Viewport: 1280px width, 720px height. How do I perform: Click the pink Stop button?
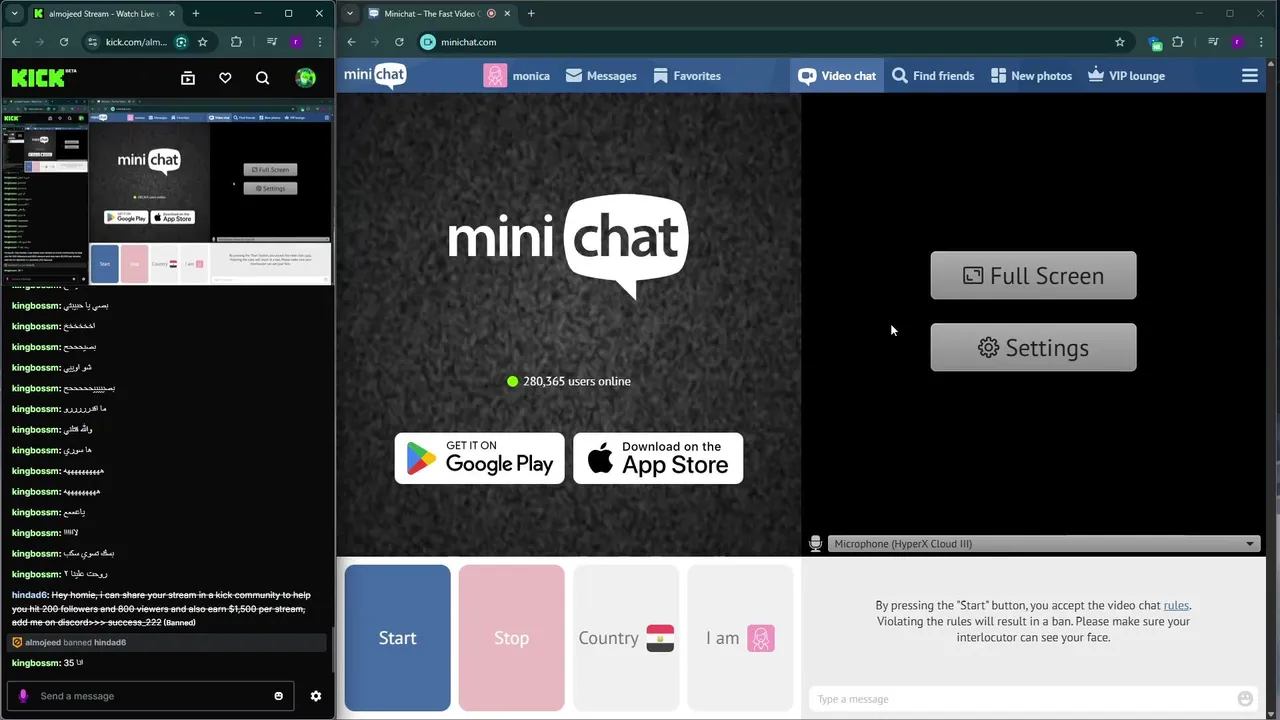coord(512,638)
